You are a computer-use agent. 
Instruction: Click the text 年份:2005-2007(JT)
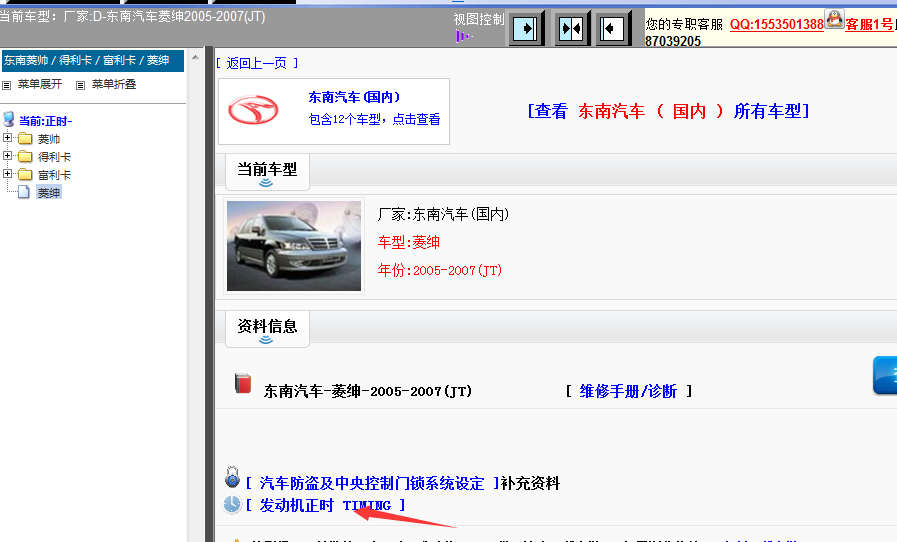click(439, 270)
